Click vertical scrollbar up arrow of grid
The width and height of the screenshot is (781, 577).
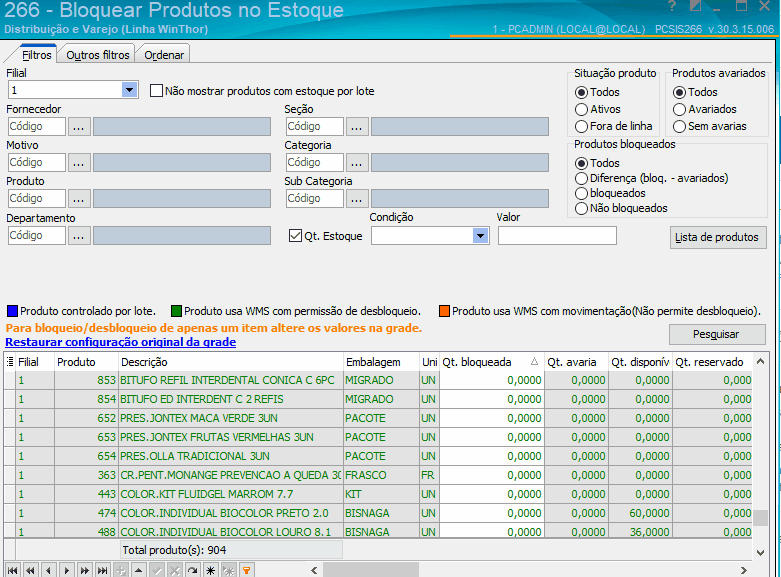click(760, 361)
